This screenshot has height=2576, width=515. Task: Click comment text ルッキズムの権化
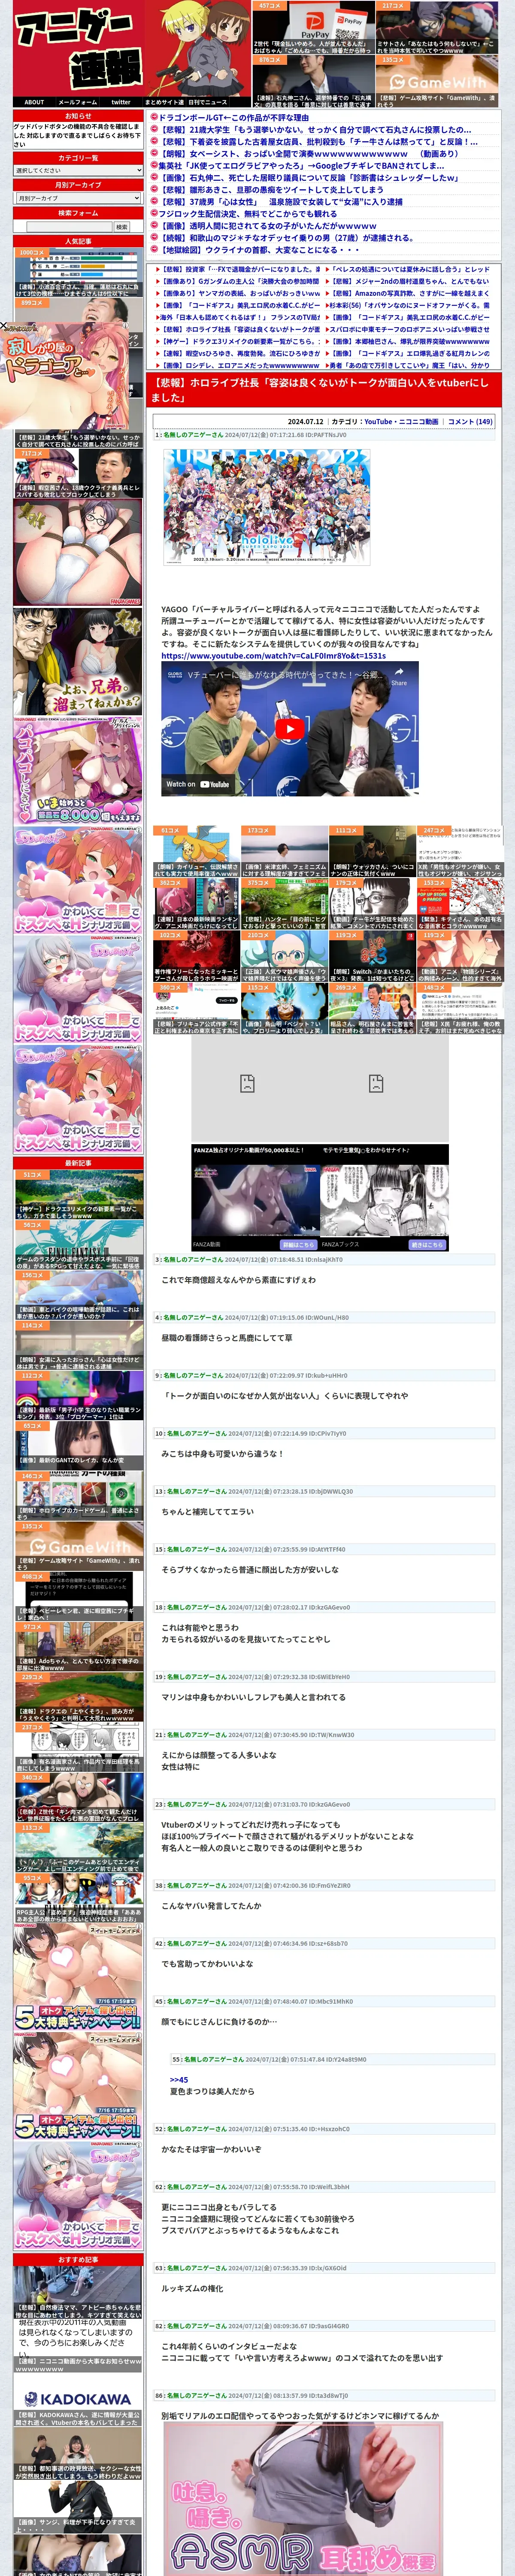click(x=192, y=2288)
